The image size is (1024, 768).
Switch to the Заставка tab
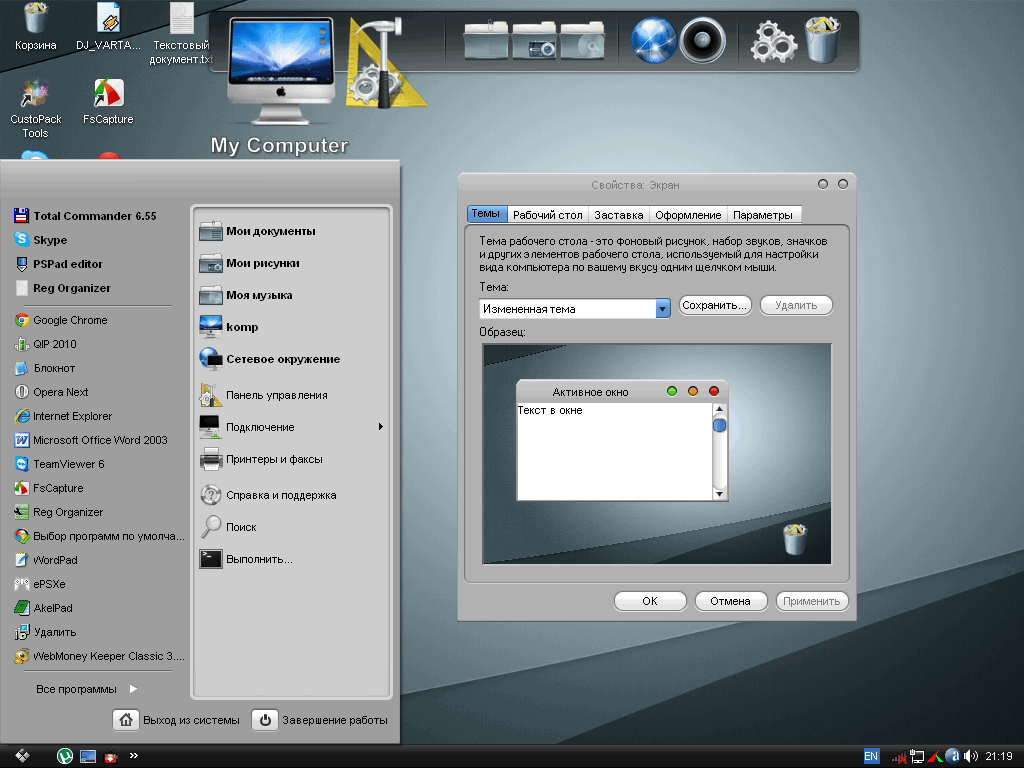point(618,215)
